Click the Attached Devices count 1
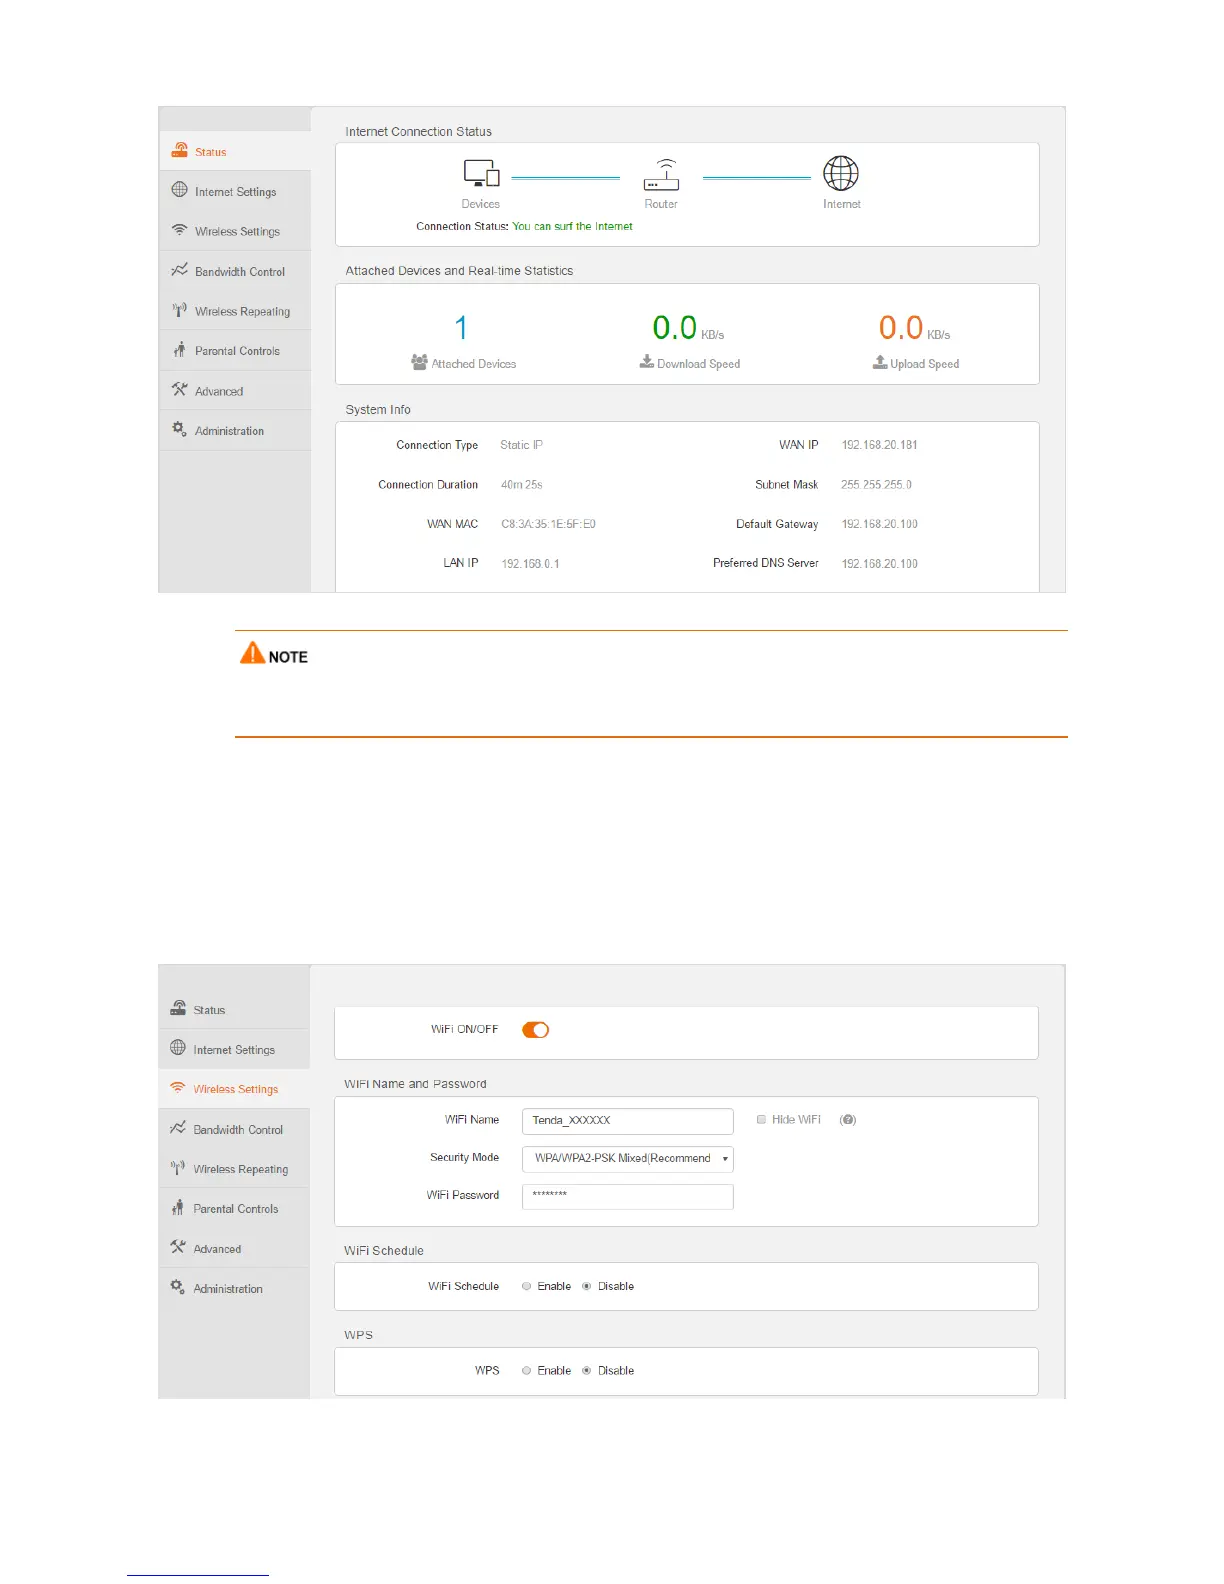 coord(461,328)
